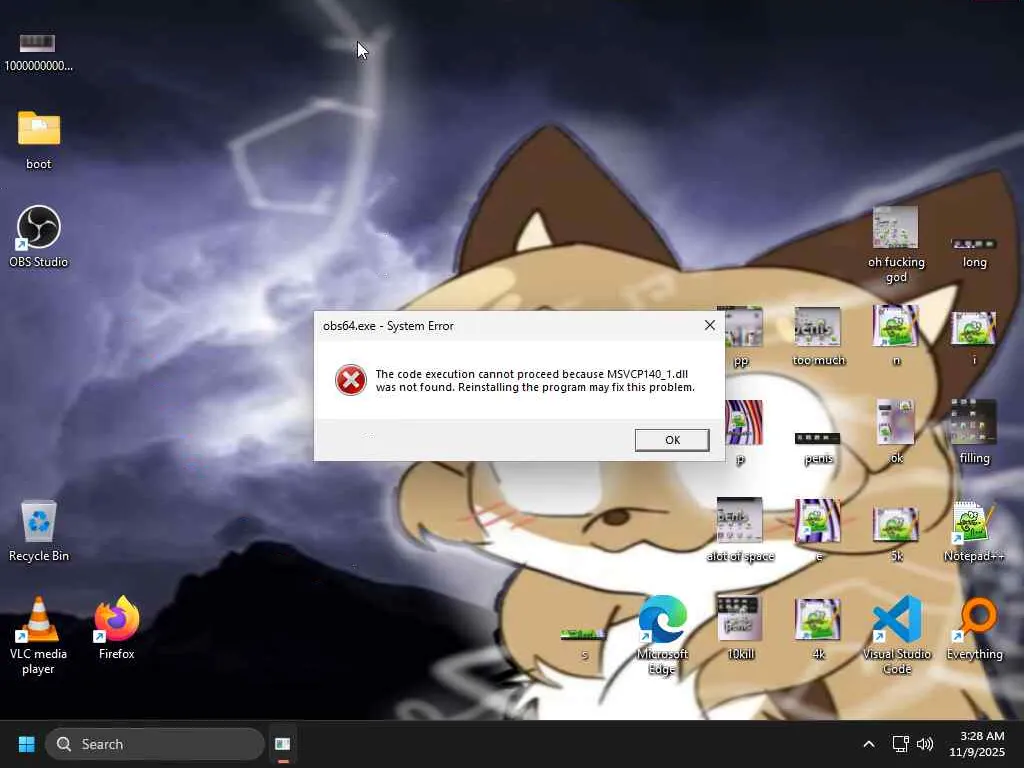
Task: Select the Microsoft Edge desktop shortcut
Action: click(662, 635)
